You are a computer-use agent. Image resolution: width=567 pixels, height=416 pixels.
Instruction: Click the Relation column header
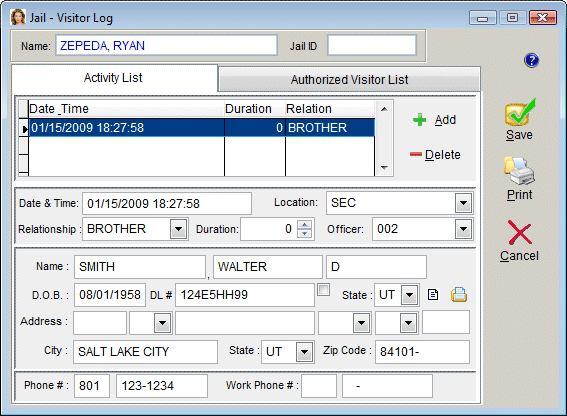click(330, 109)
